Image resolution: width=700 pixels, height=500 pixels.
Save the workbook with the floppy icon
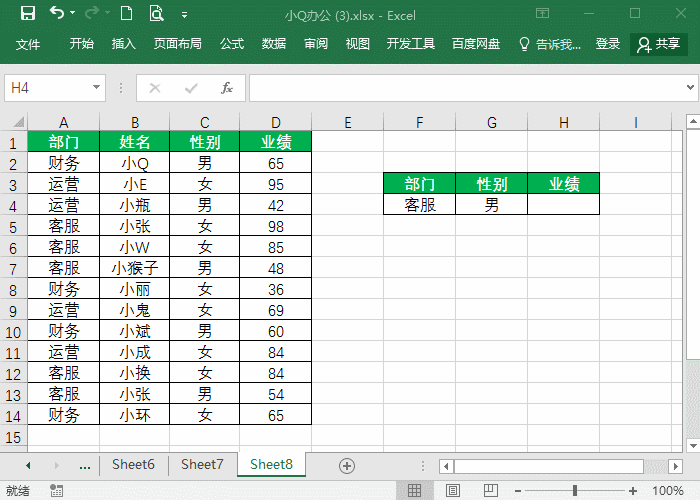(x=28, y=13)
